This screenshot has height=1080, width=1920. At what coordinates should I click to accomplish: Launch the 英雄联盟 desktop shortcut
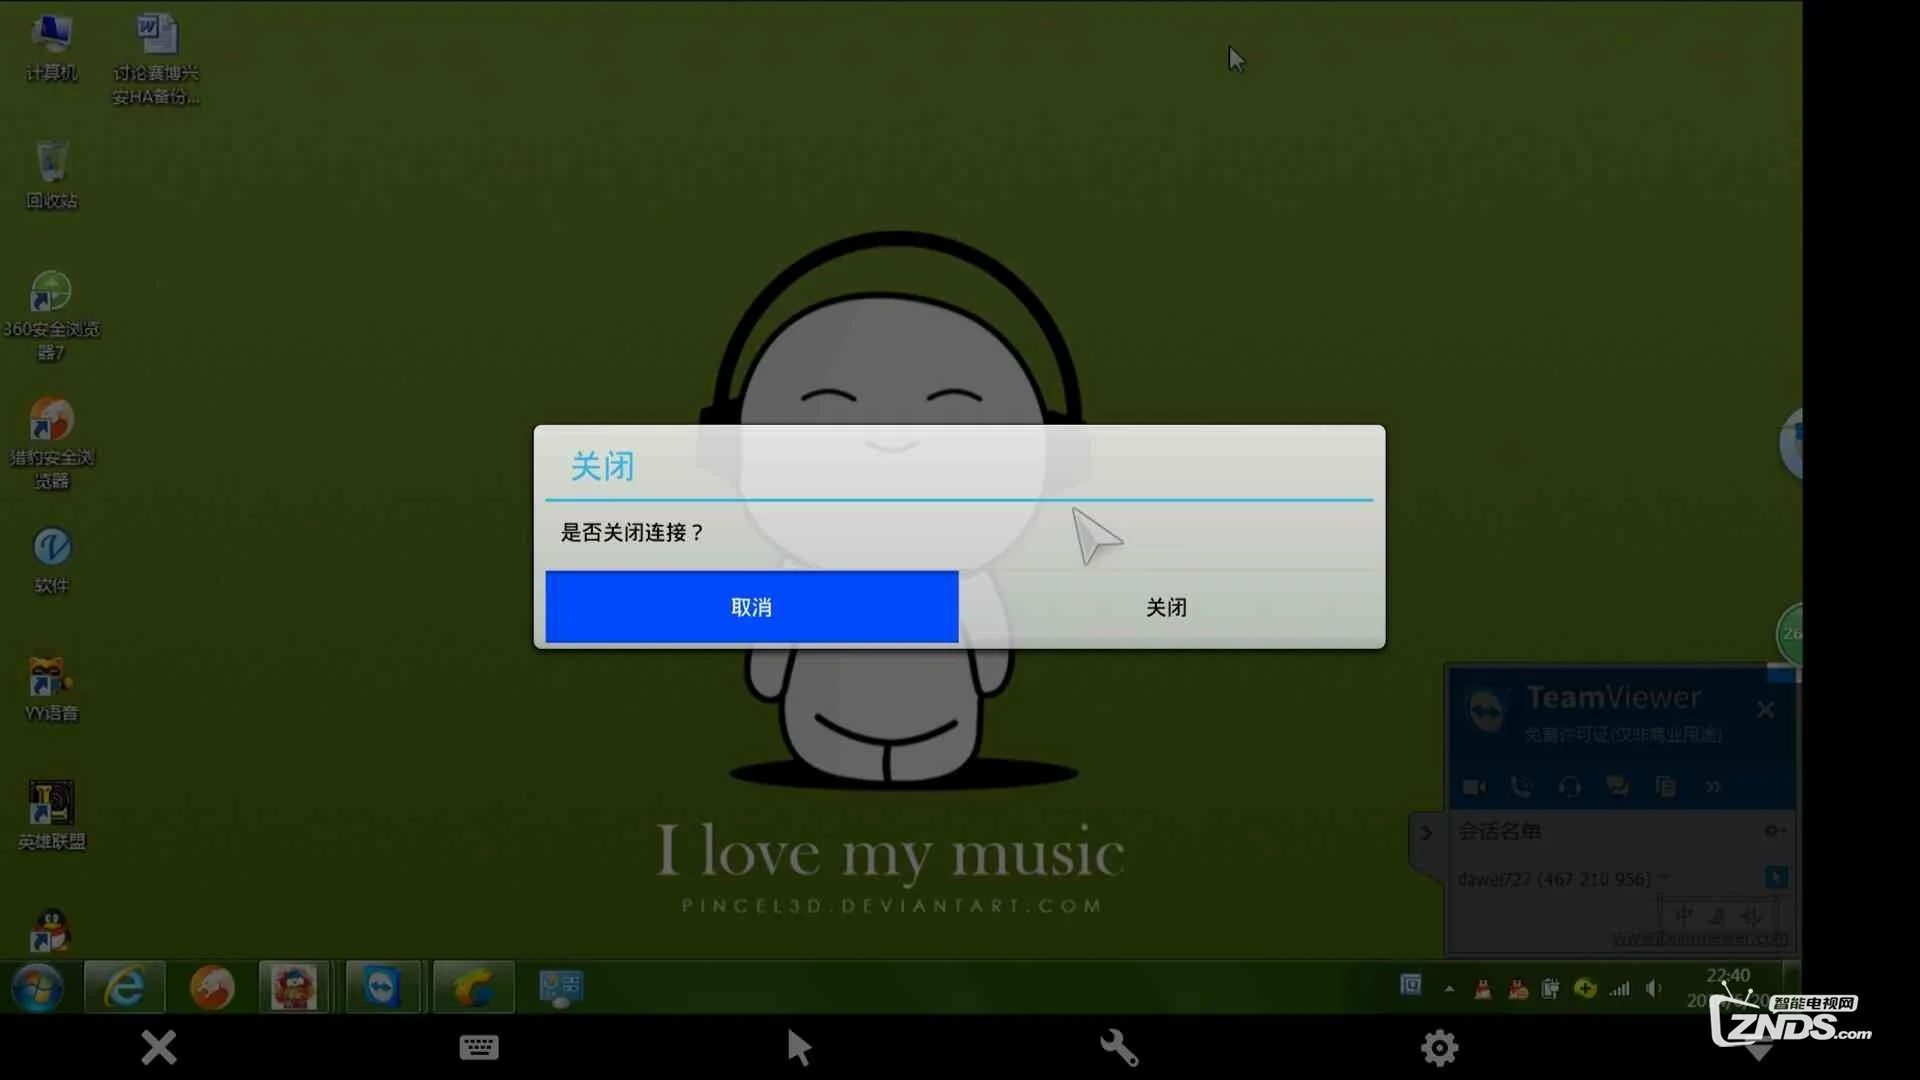[x=51, y=815]
